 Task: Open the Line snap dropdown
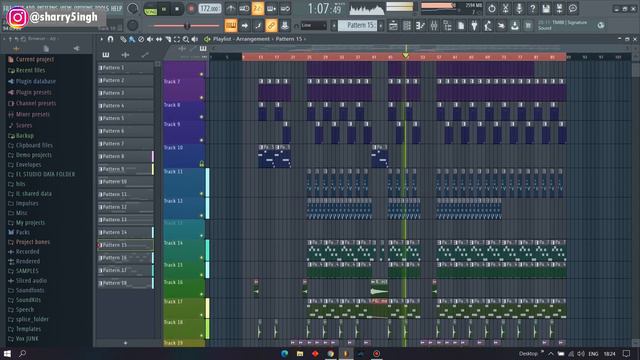coord(313,25)
